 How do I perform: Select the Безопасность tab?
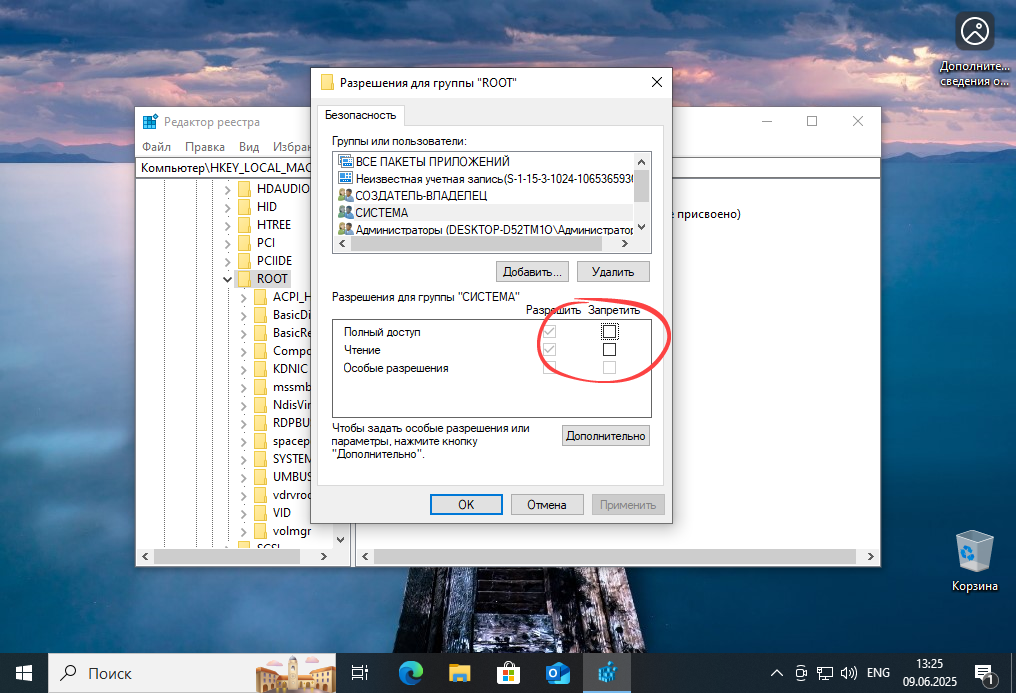(360, 115)
